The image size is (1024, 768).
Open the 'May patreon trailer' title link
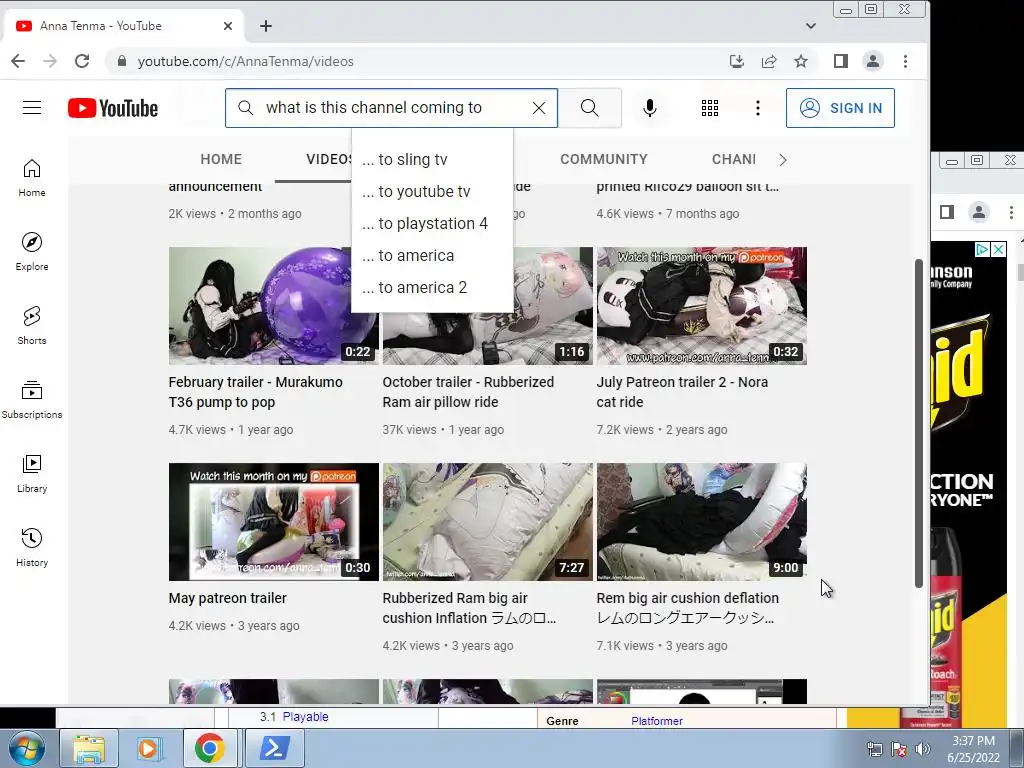pos(227,598)
